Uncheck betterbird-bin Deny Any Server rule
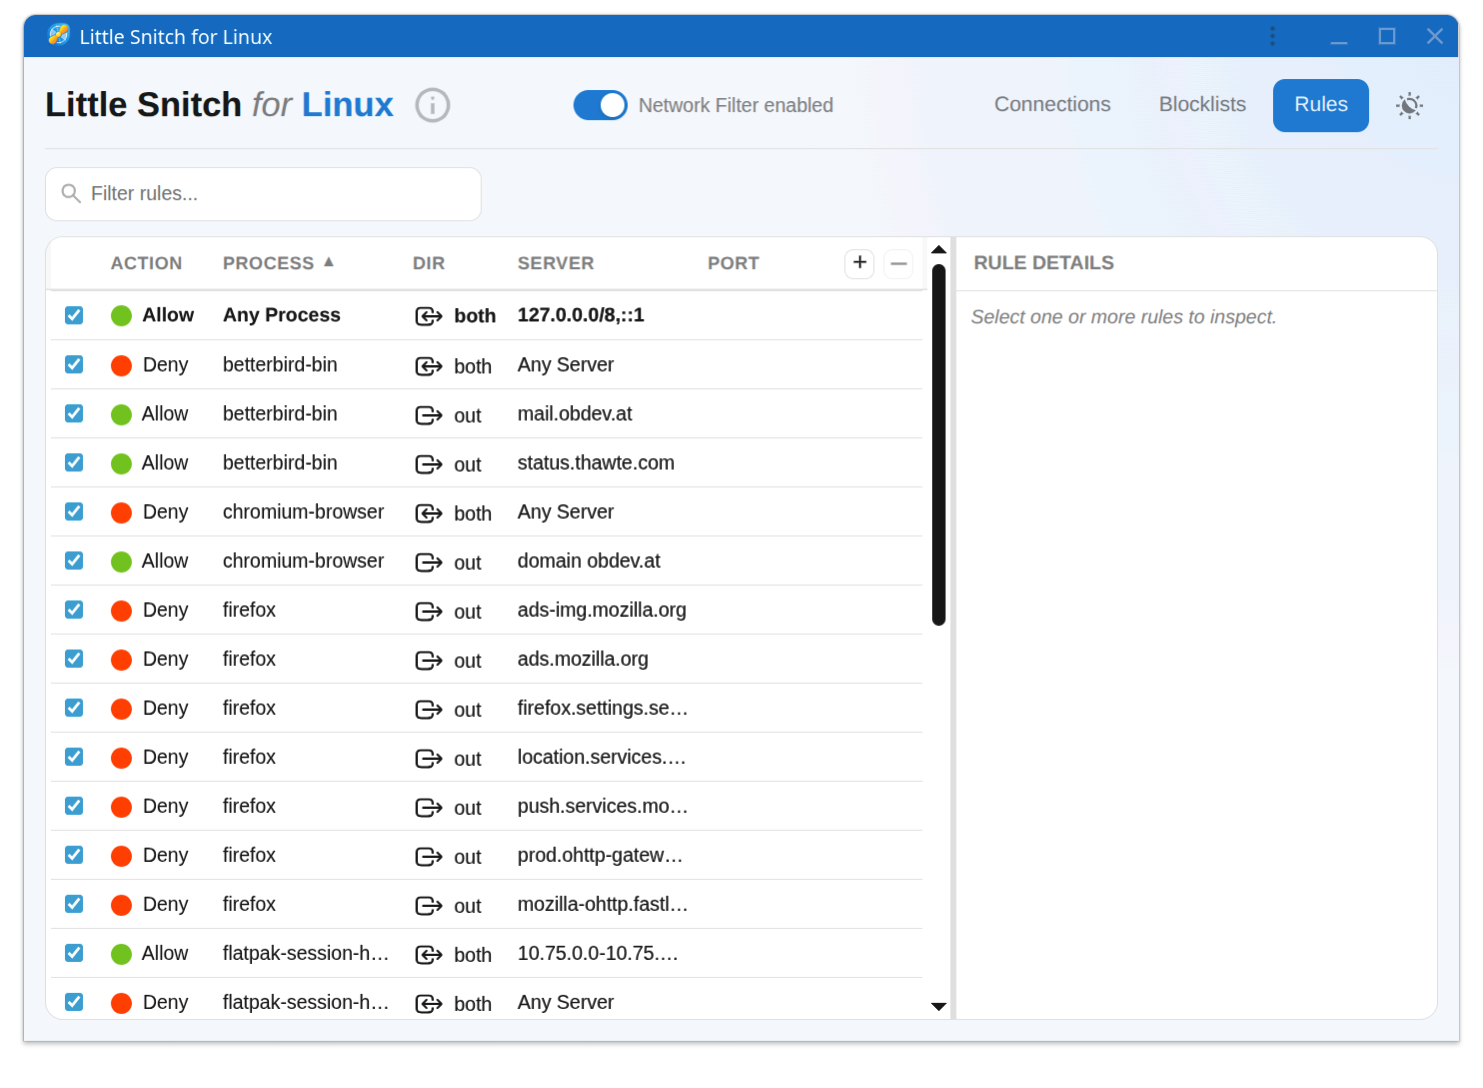The image size is (1483, 1088). pos(74,364)
